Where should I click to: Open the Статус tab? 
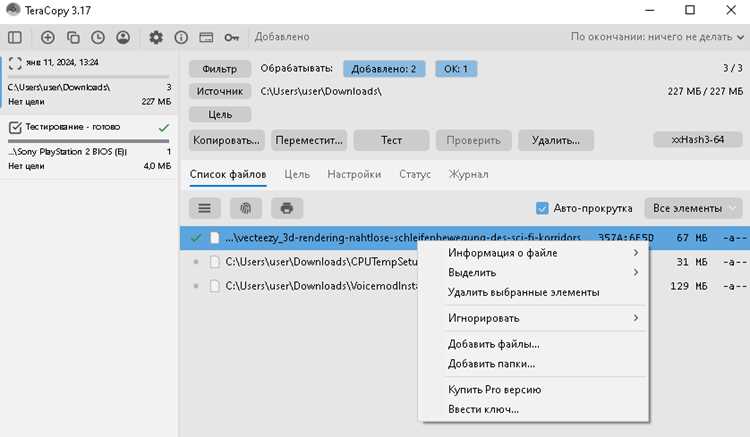[415, 175]
